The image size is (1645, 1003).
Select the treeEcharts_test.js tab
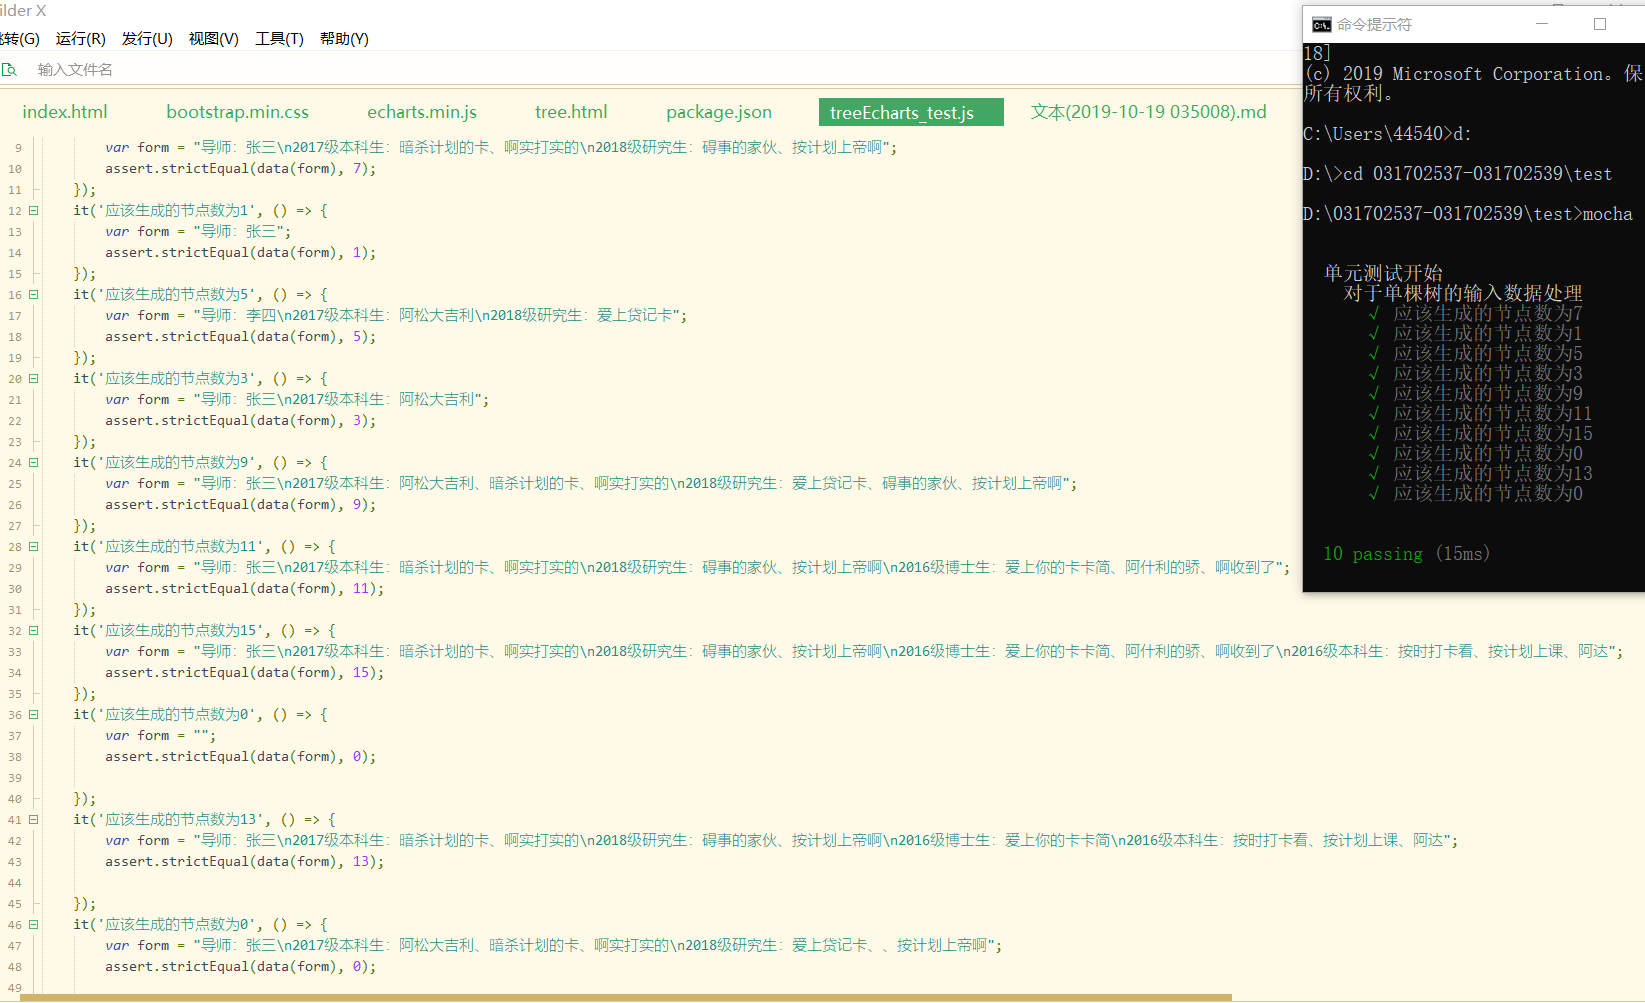pyautogui.click(x=911, y=112)
